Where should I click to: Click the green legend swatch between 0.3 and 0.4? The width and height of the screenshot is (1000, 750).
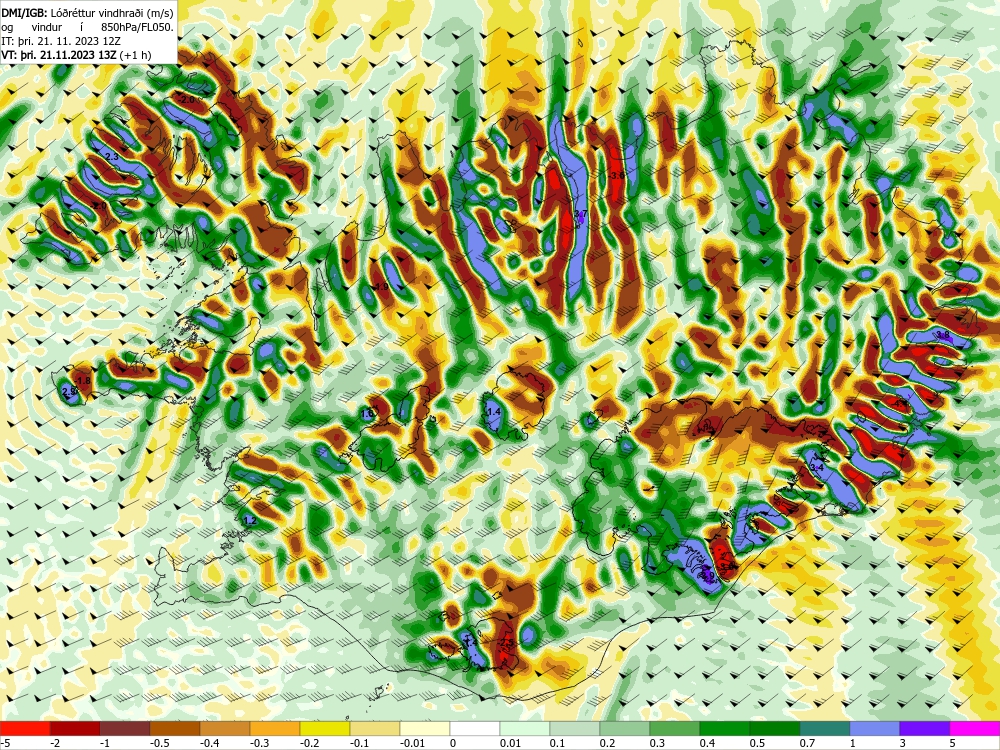point(675,728)
